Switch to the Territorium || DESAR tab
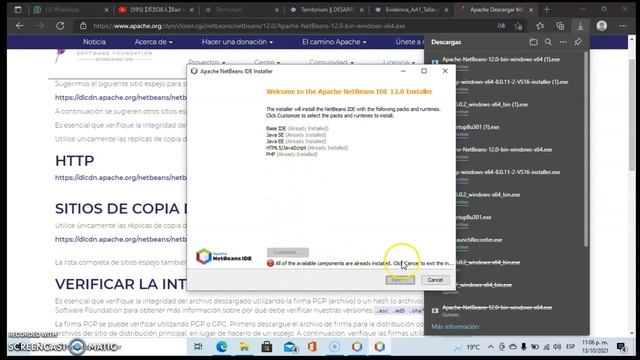The height and width of the screenshot is (360, 640). (x=327, y=9)
